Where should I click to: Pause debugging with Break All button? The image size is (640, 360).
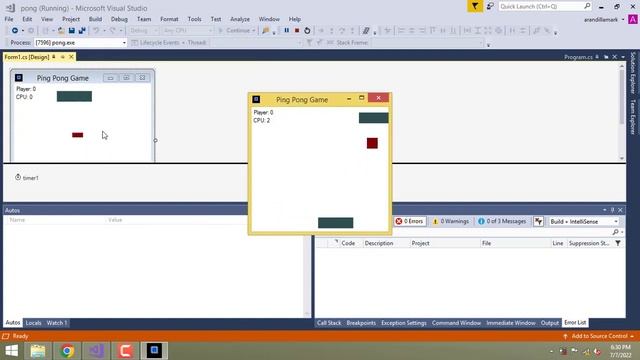[x=287, y=31]
